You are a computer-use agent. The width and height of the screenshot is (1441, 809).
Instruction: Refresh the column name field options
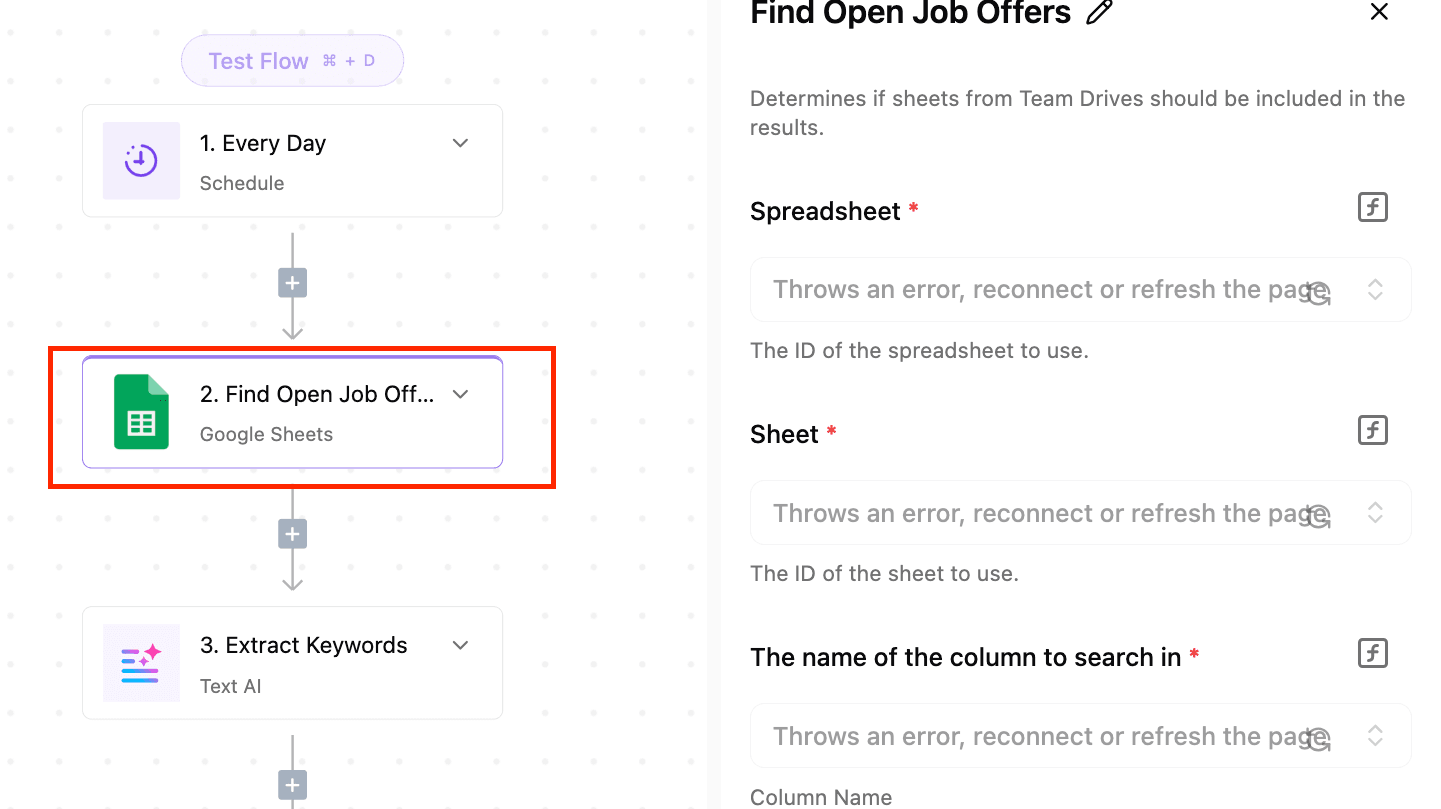tap(1320, 739)
